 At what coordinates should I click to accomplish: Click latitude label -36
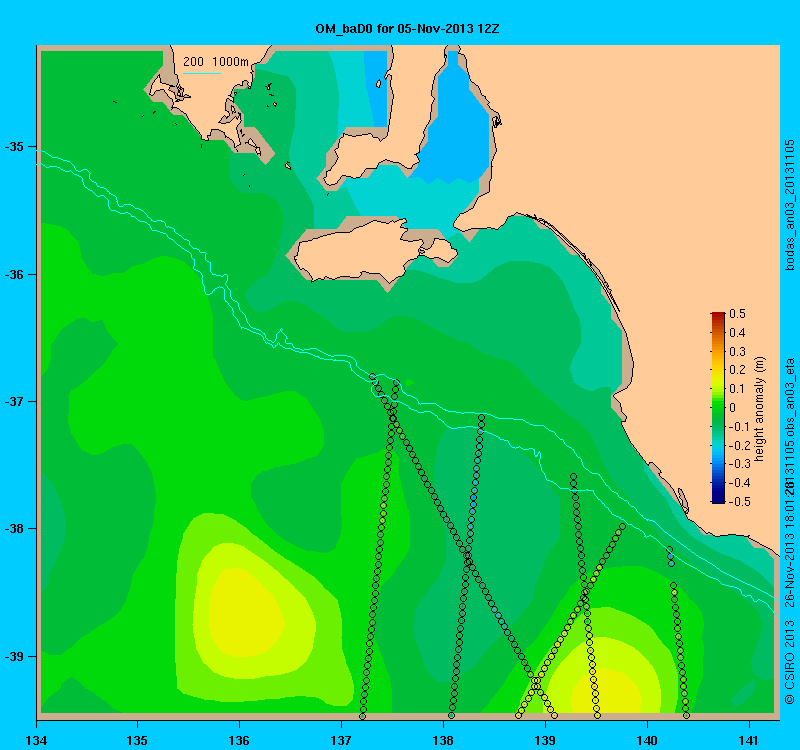coord(14,274)
